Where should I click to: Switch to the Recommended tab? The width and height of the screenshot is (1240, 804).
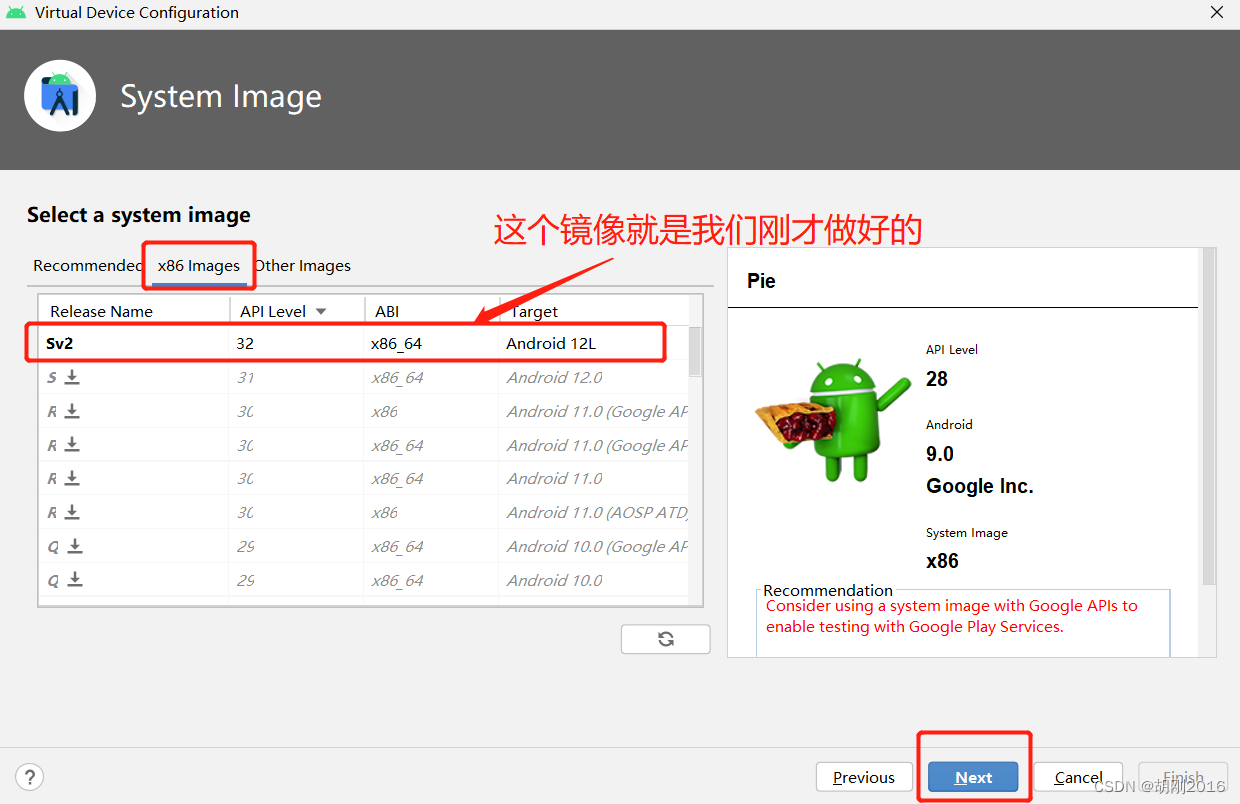tap(87, 266)
